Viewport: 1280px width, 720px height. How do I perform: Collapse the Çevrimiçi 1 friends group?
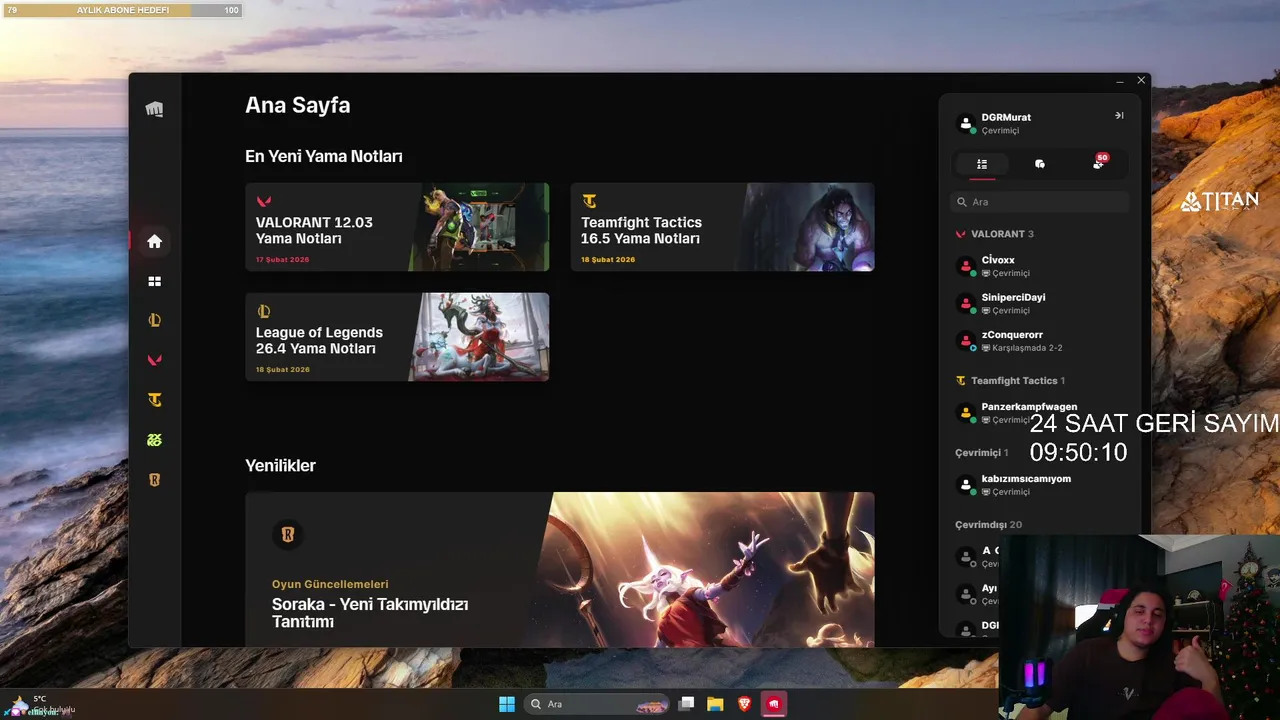click(981, 453)
